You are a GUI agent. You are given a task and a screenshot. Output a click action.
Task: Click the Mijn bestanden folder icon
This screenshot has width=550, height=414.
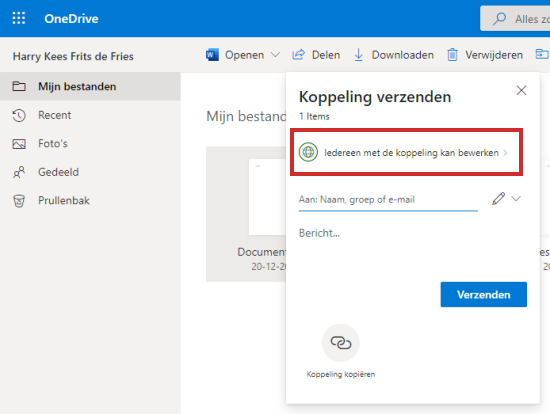tap(19, 86)
